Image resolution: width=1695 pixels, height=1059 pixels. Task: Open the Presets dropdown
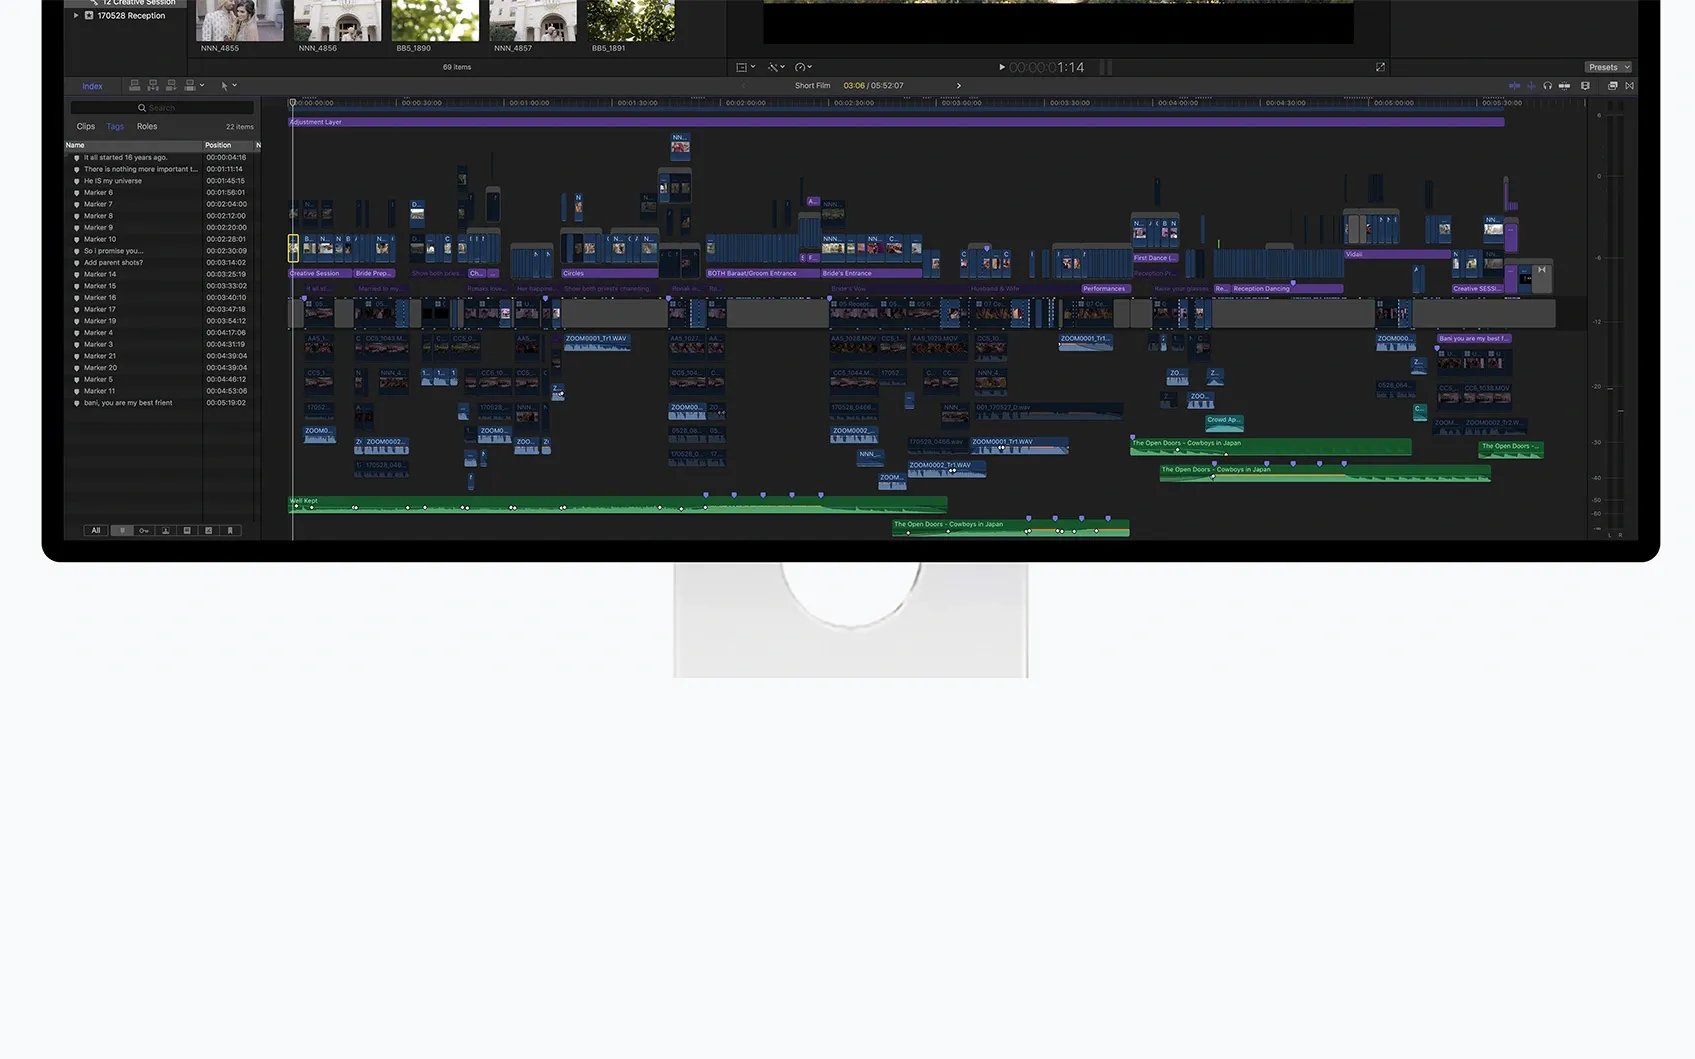click(1608, 67)
